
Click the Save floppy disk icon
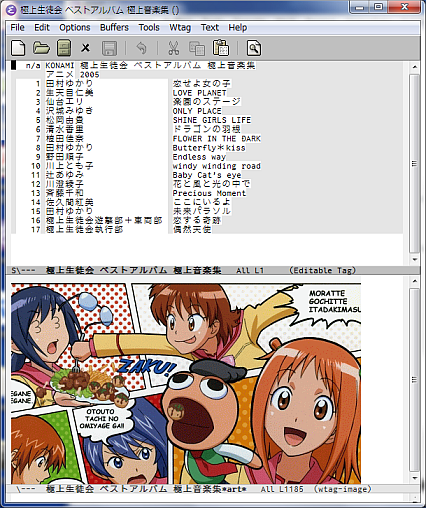pyautogui.click(x=109, y=48)
